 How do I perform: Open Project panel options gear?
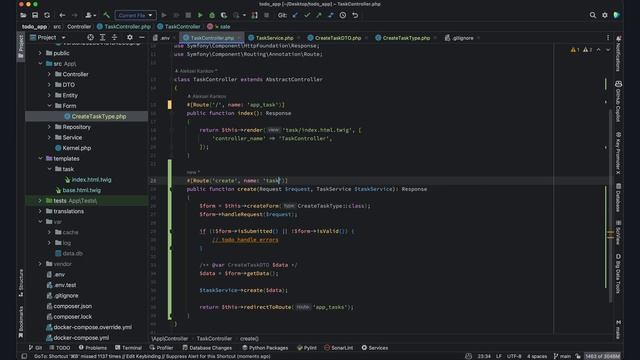(x=130, y=38)
